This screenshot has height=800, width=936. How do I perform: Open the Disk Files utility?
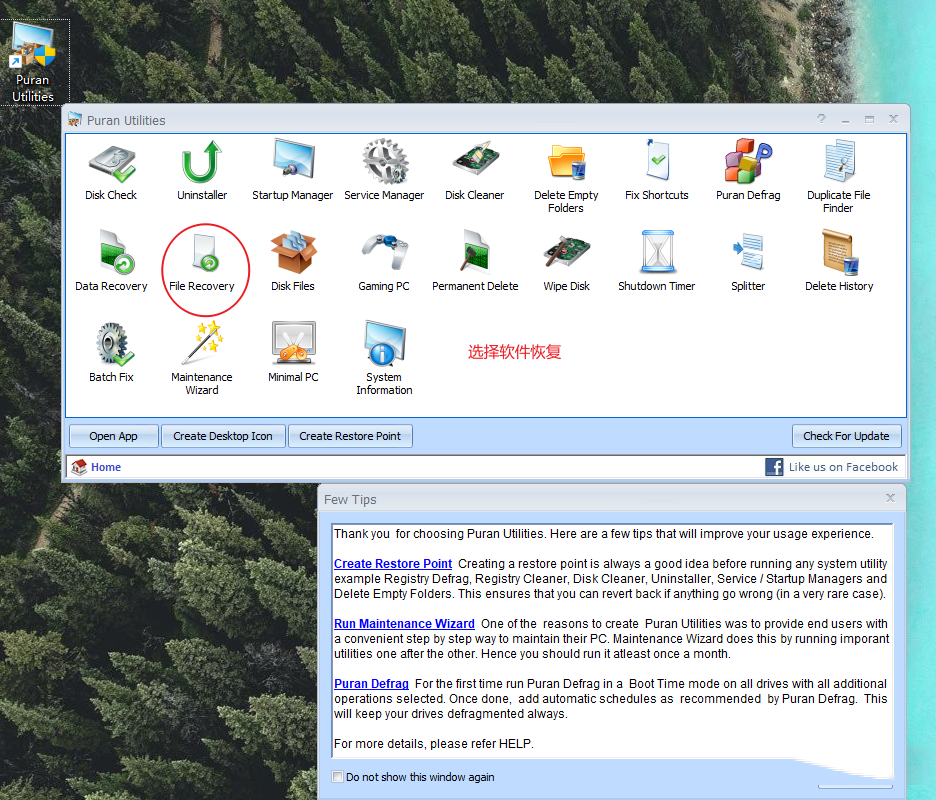tap(292, 261)
